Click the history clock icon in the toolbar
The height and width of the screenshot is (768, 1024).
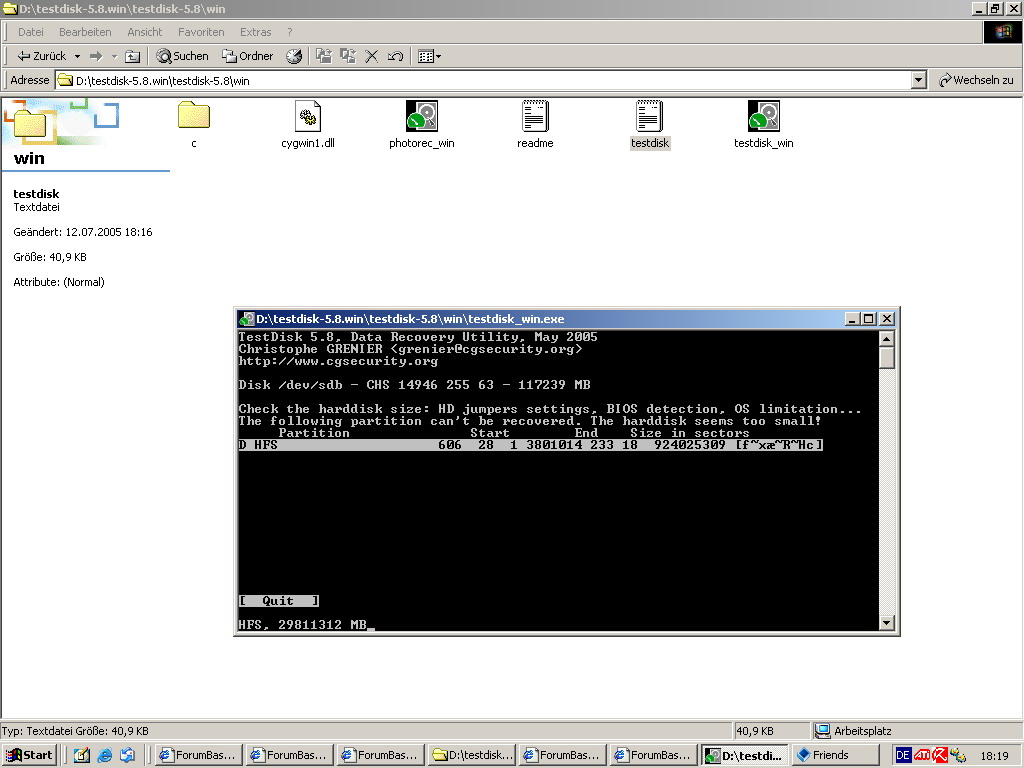294,56
